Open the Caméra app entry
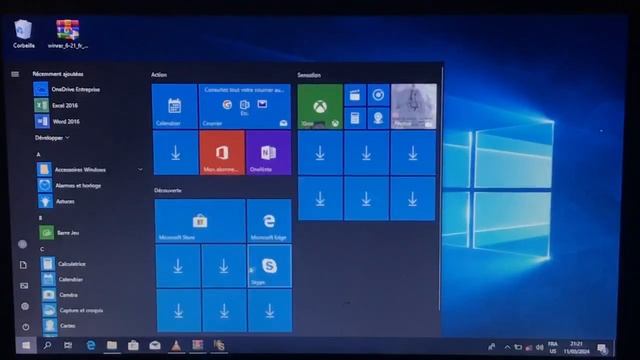 [60, 295]
